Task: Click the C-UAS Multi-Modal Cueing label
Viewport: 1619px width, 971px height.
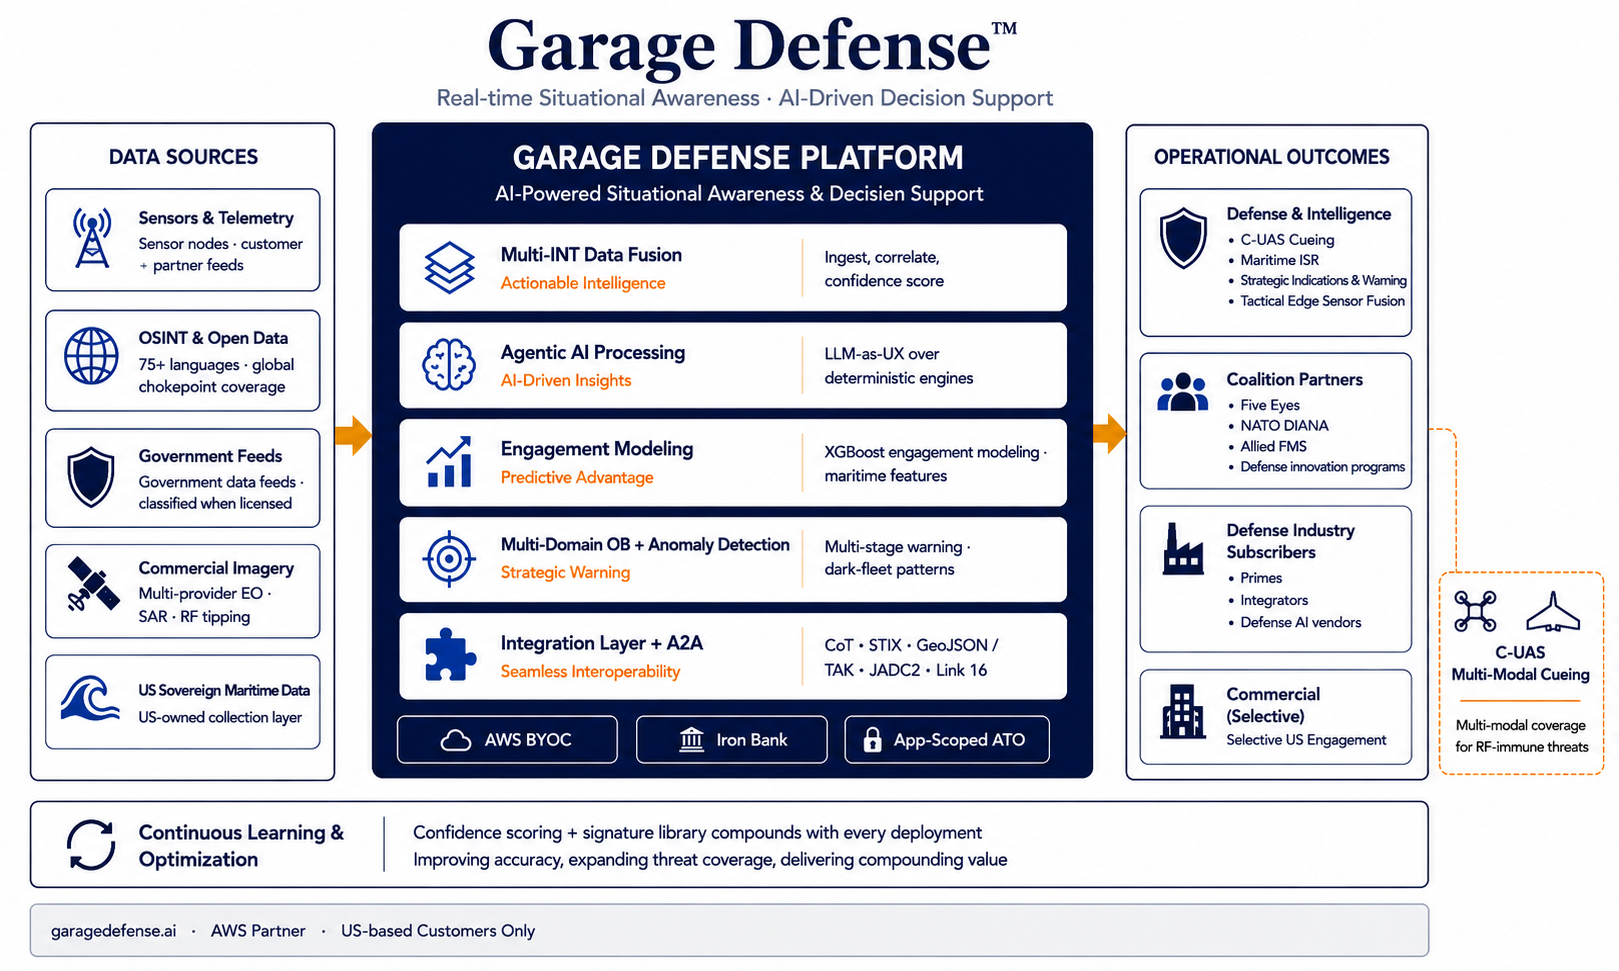Action: coord(1520,663)
